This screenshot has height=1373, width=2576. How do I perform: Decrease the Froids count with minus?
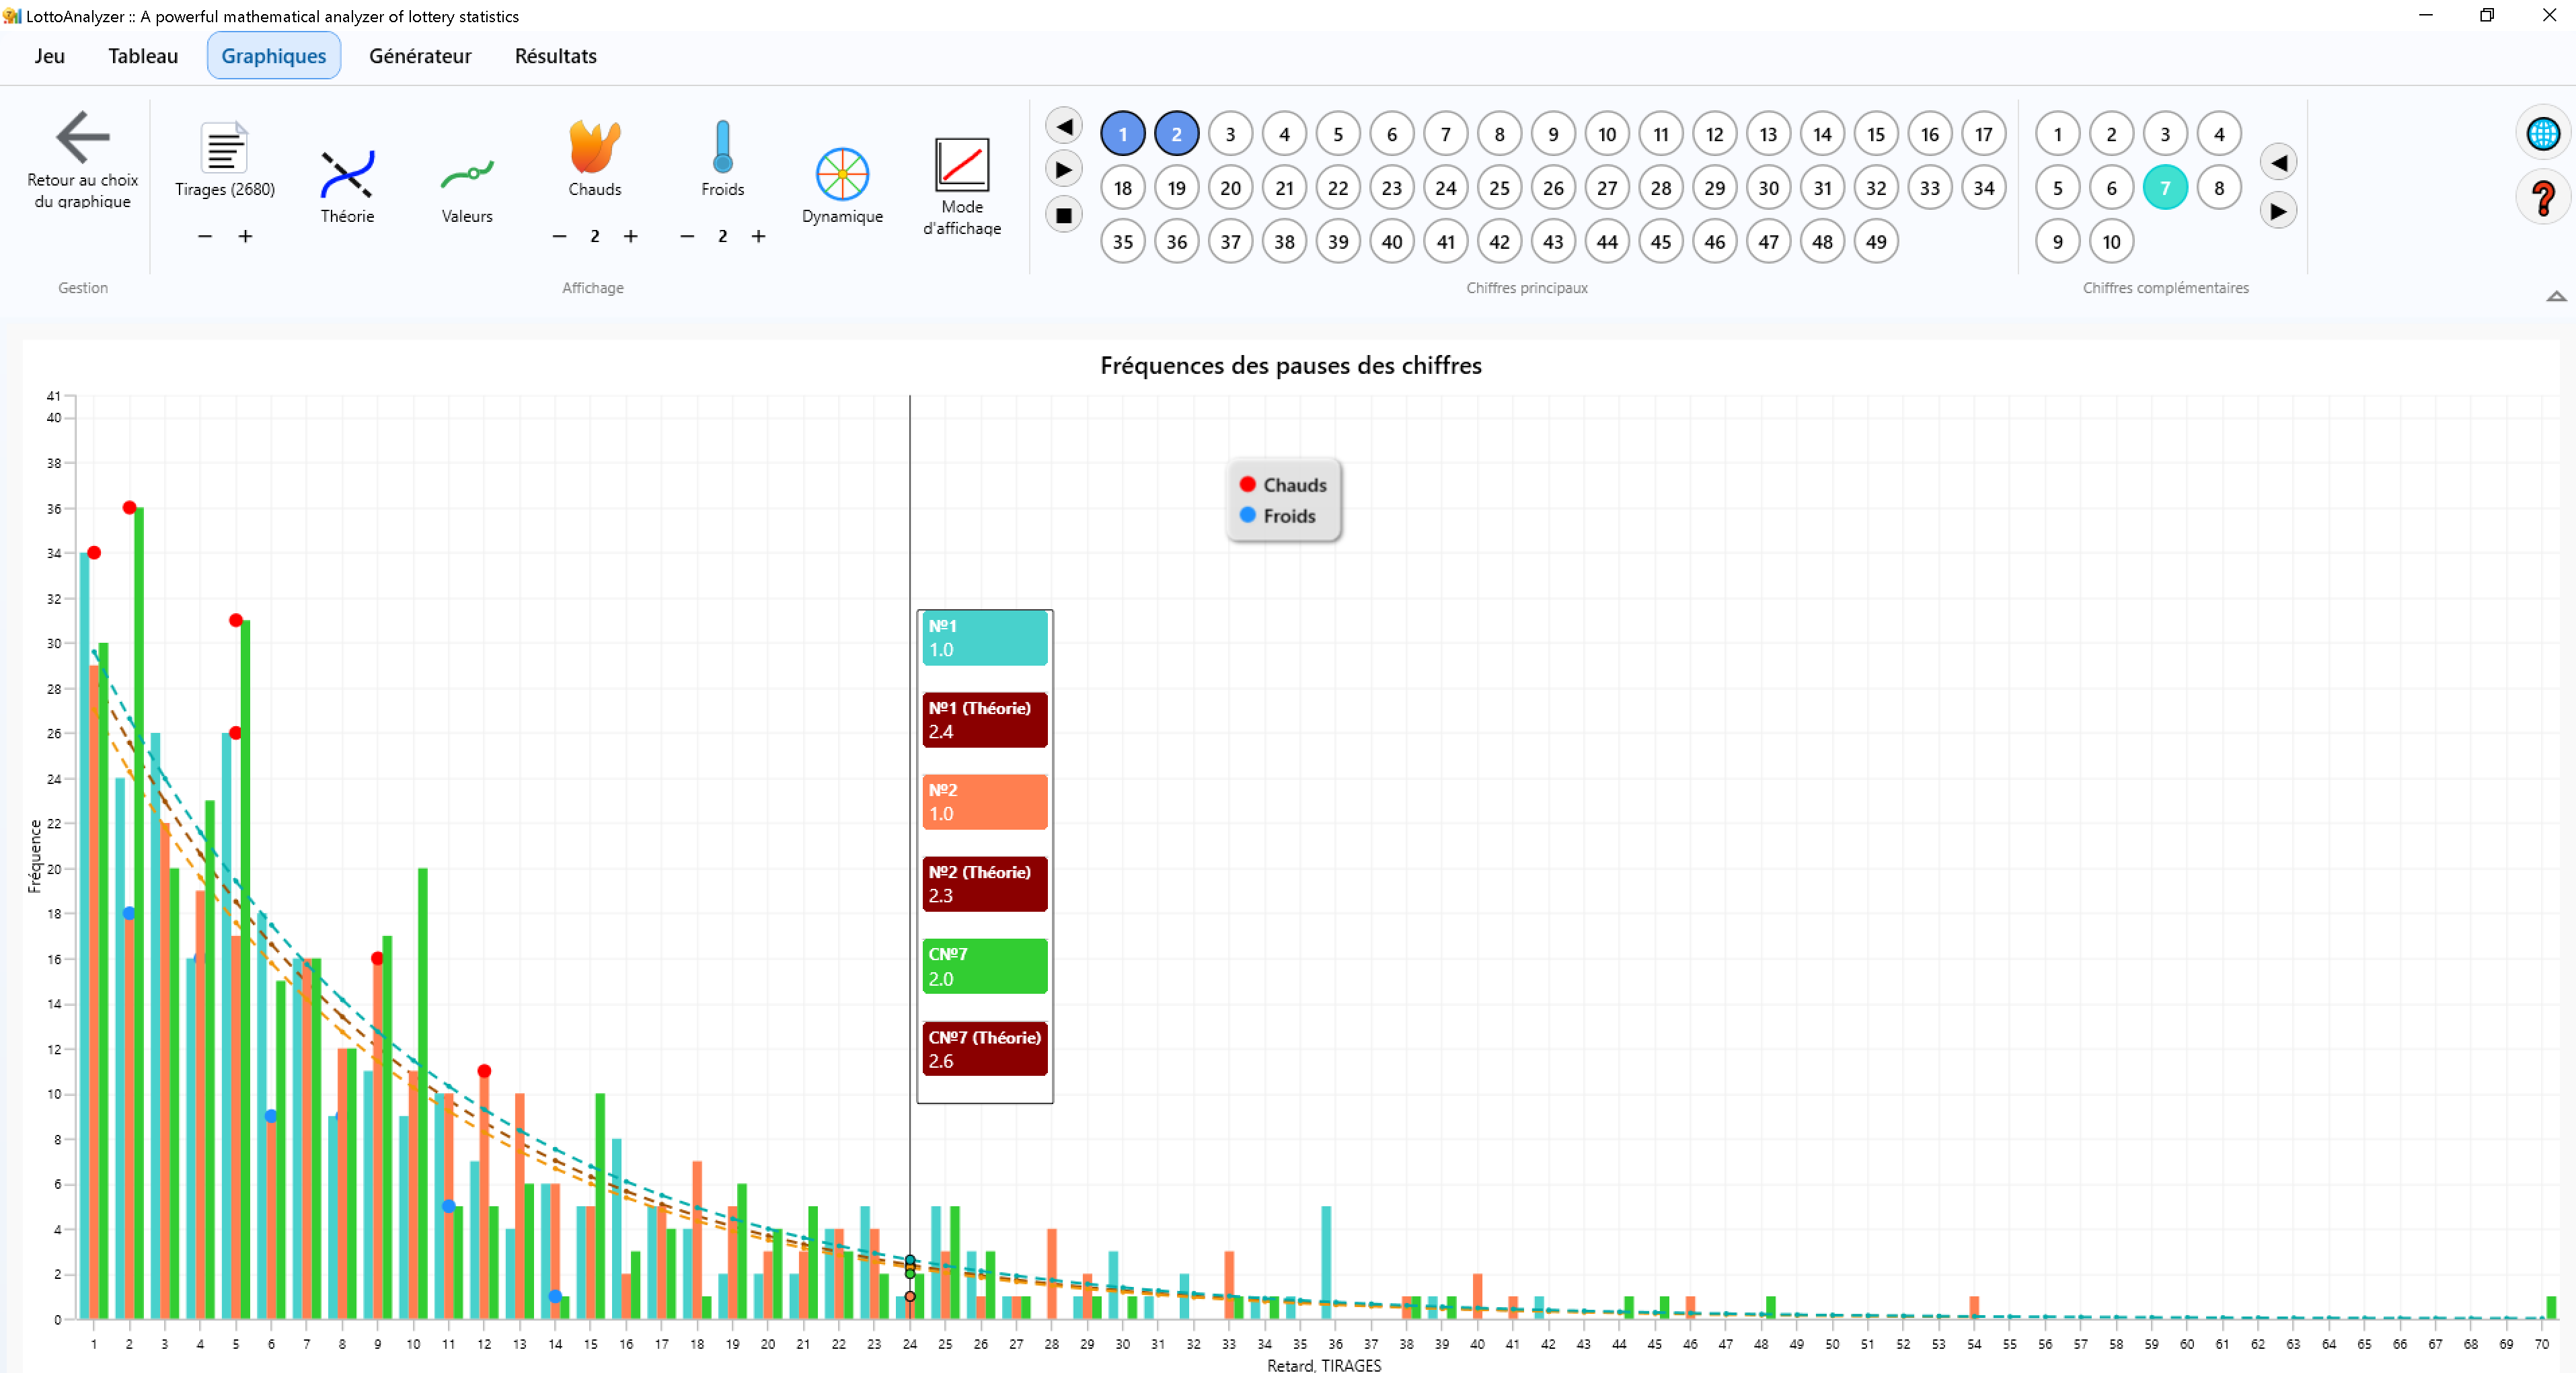pyautogui.click(x=687, y=237)
